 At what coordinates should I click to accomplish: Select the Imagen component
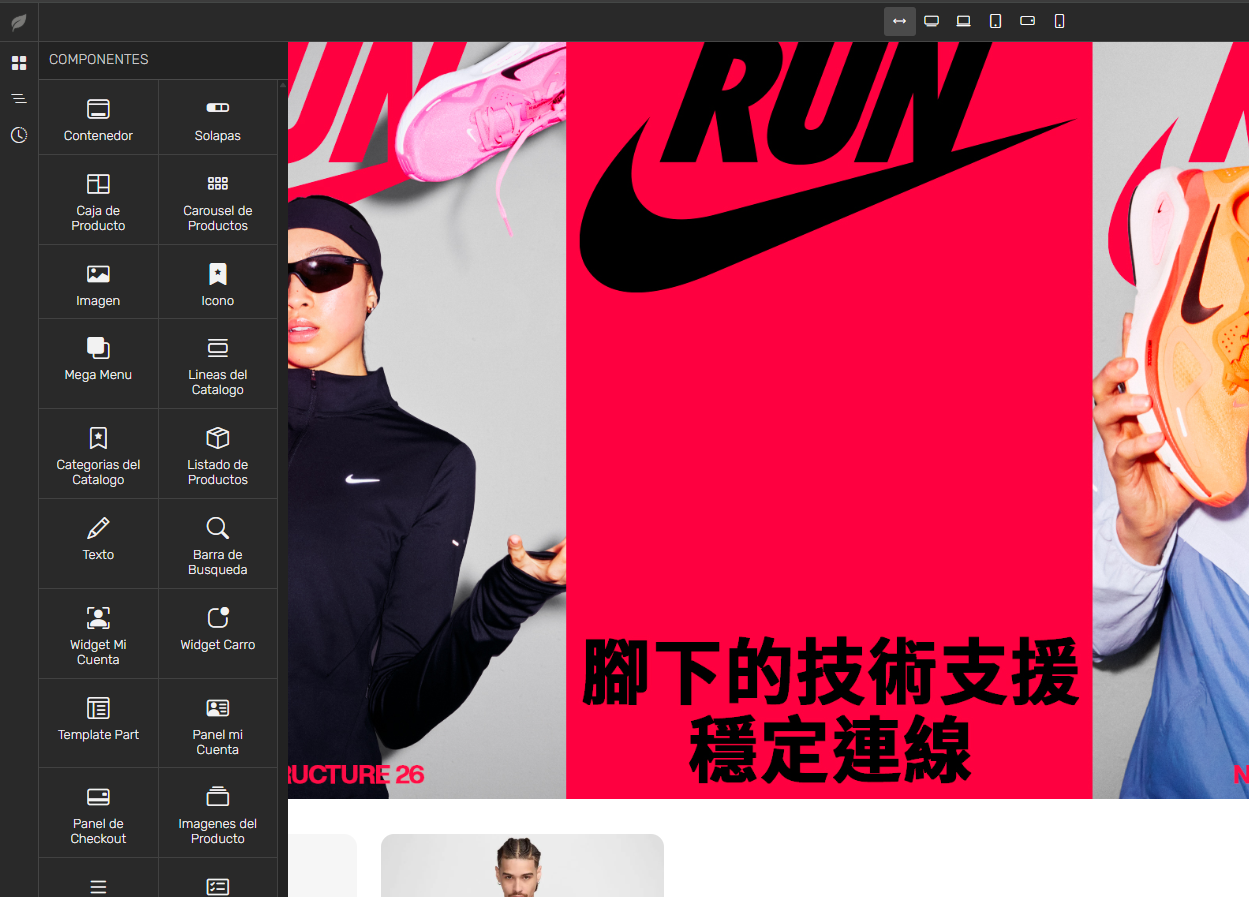pos(98,281)
